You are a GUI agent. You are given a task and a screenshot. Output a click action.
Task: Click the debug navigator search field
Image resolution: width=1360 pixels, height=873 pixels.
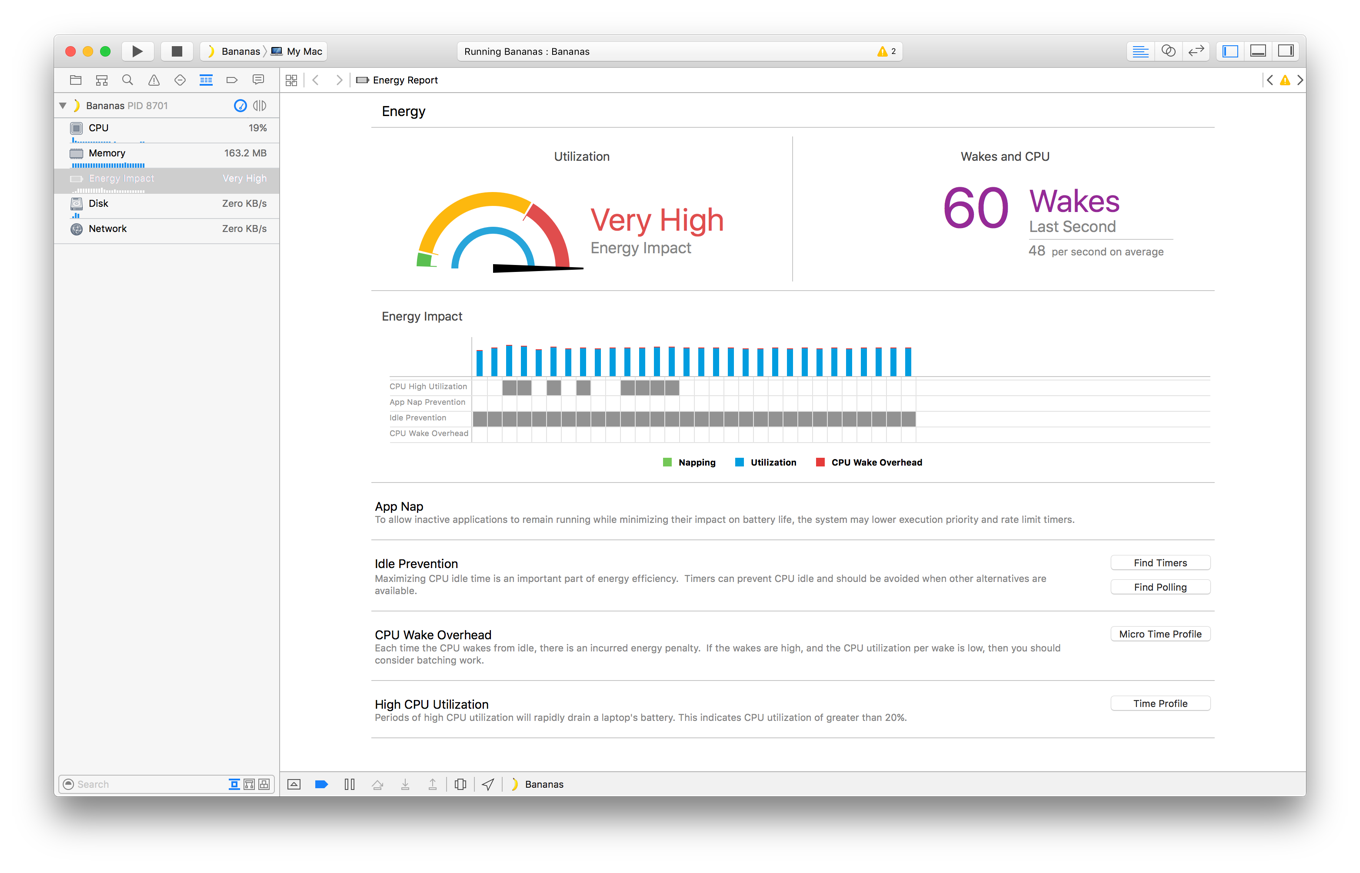click(140, 784)
